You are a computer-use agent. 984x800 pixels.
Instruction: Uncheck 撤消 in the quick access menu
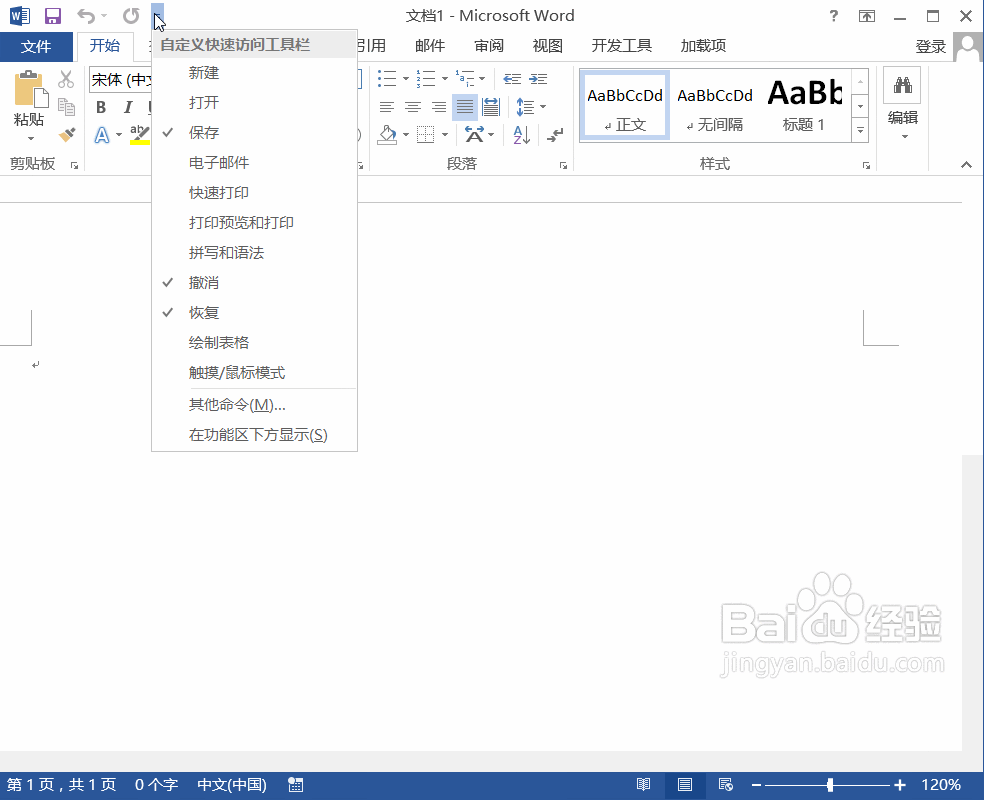255,282
